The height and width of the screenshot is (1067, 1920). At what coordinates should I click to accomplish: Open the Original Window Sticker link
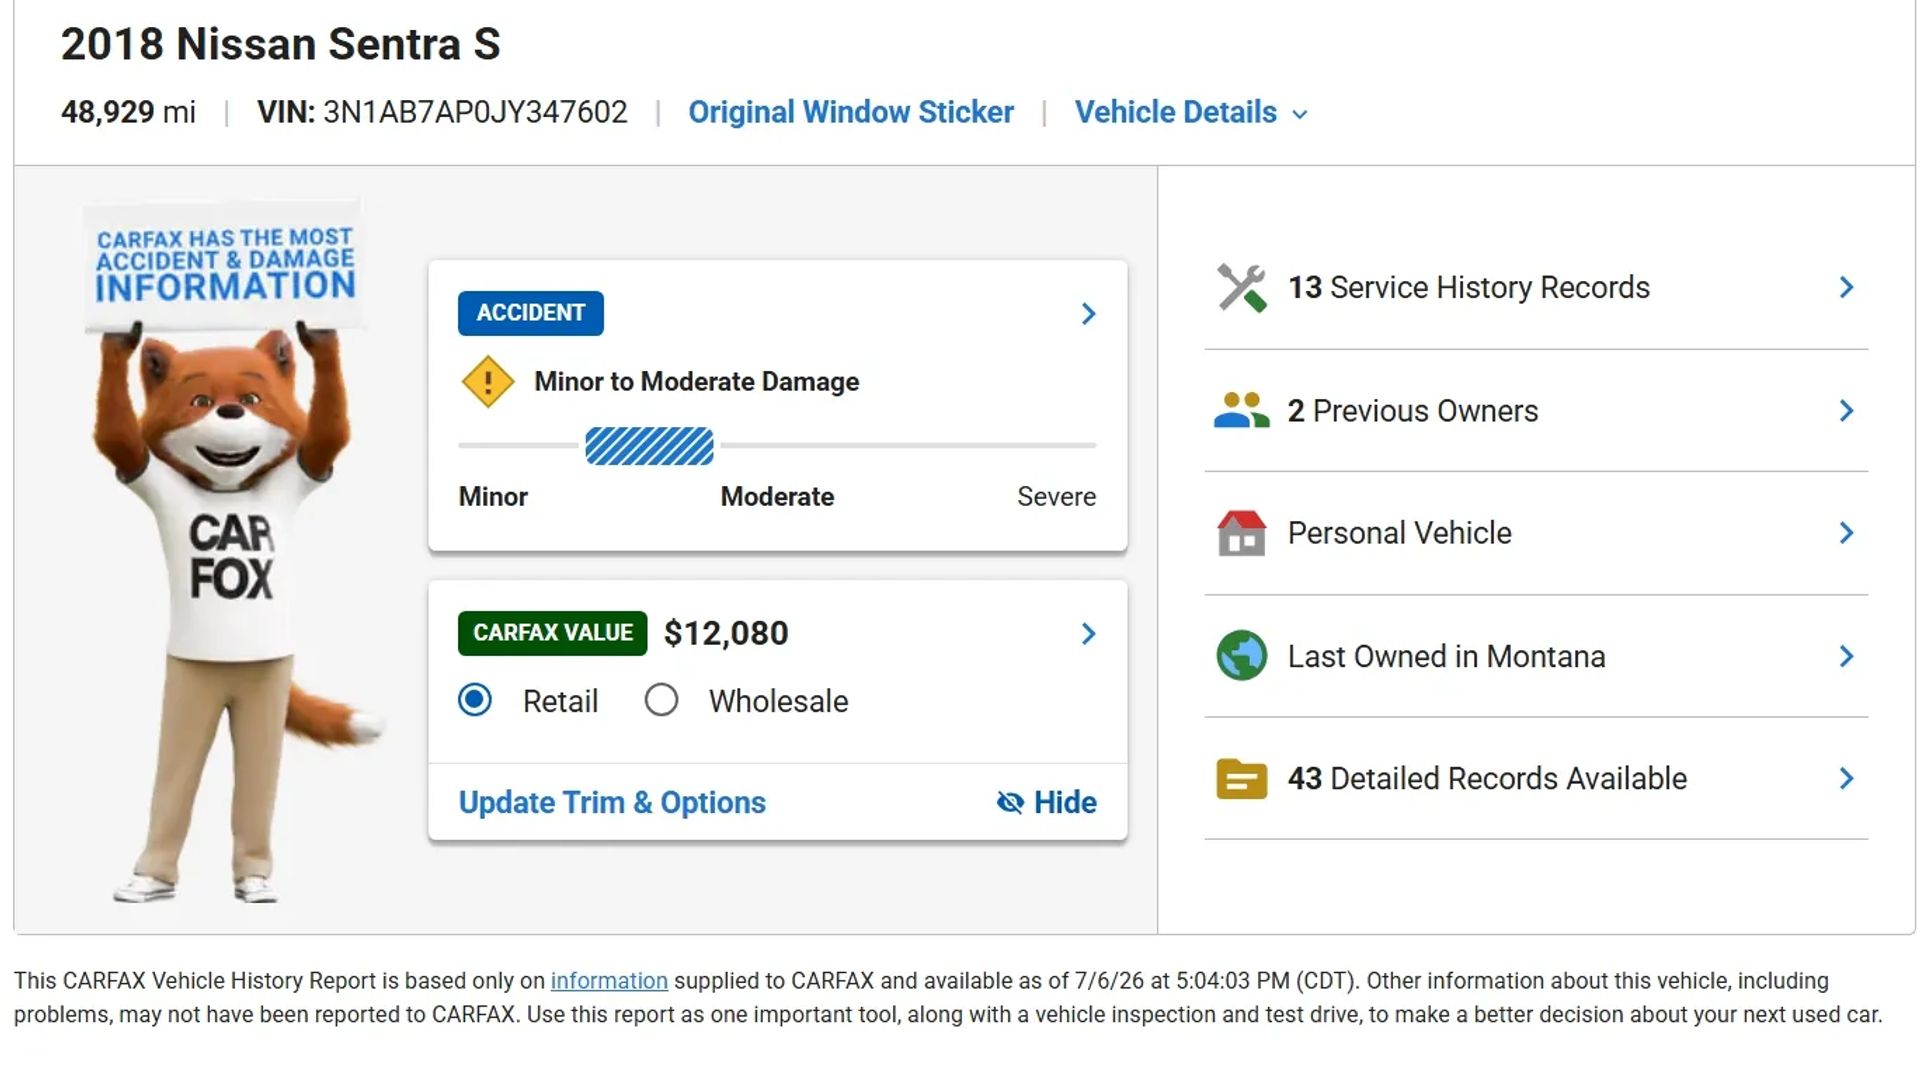point(851,112)
